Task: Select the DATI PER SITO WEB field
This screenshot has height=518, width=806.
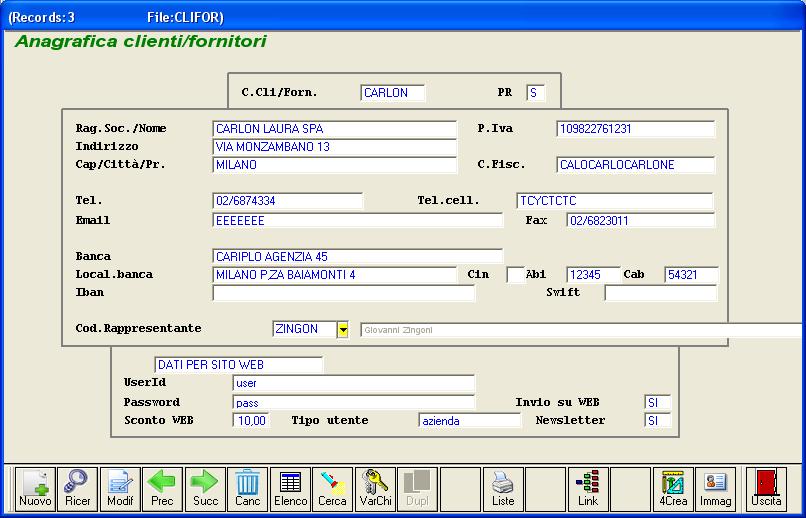Action: (x=239, y=365)
